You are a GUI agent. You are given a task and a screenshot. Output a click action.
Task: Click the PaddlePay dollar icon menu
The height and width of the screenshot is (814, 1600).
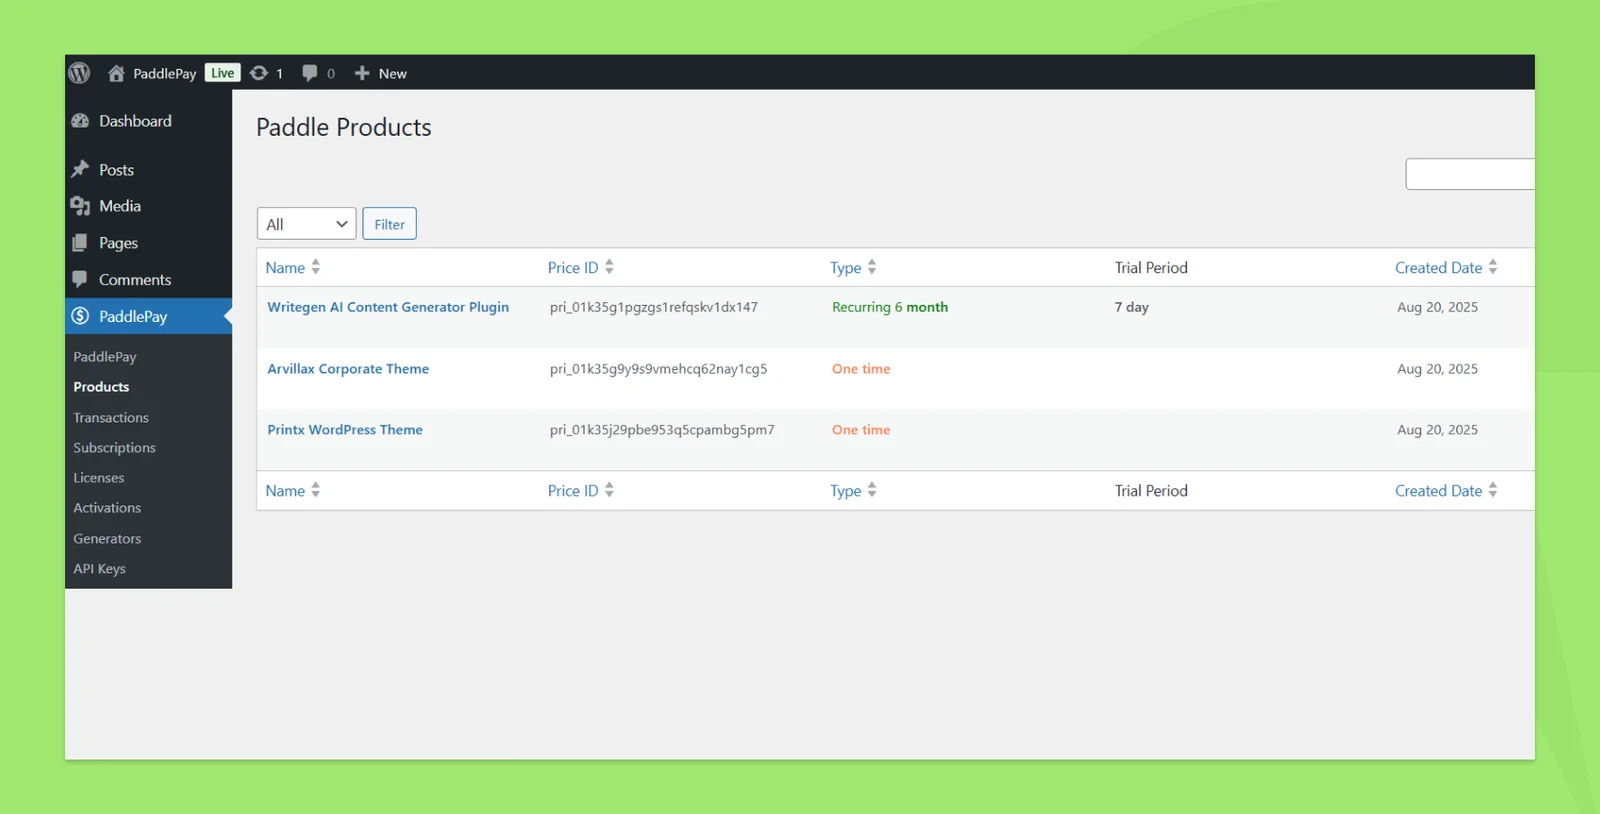(x=81, y=316)
